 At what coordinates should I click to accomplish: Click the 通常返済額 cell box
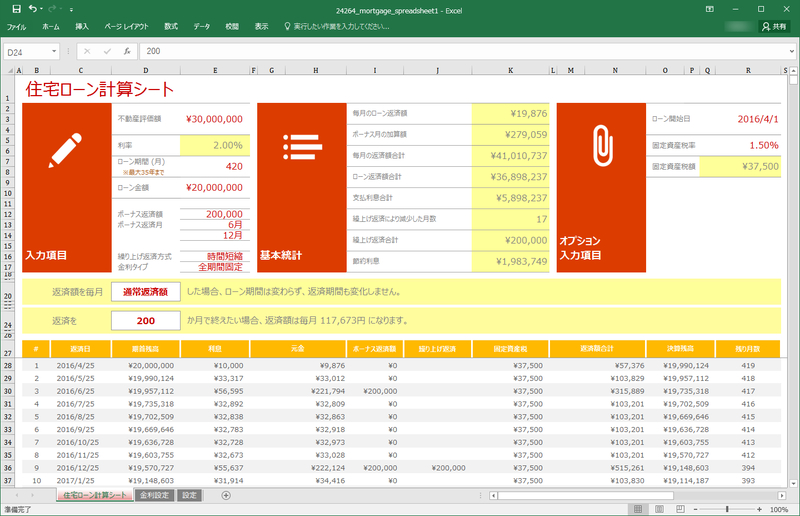(145, 292)
